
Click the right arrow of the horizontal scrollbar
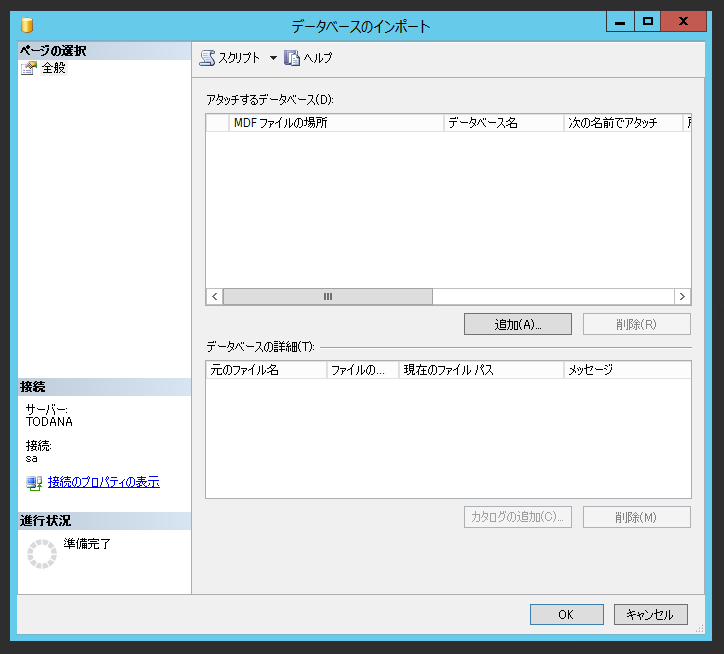point(682,297)
